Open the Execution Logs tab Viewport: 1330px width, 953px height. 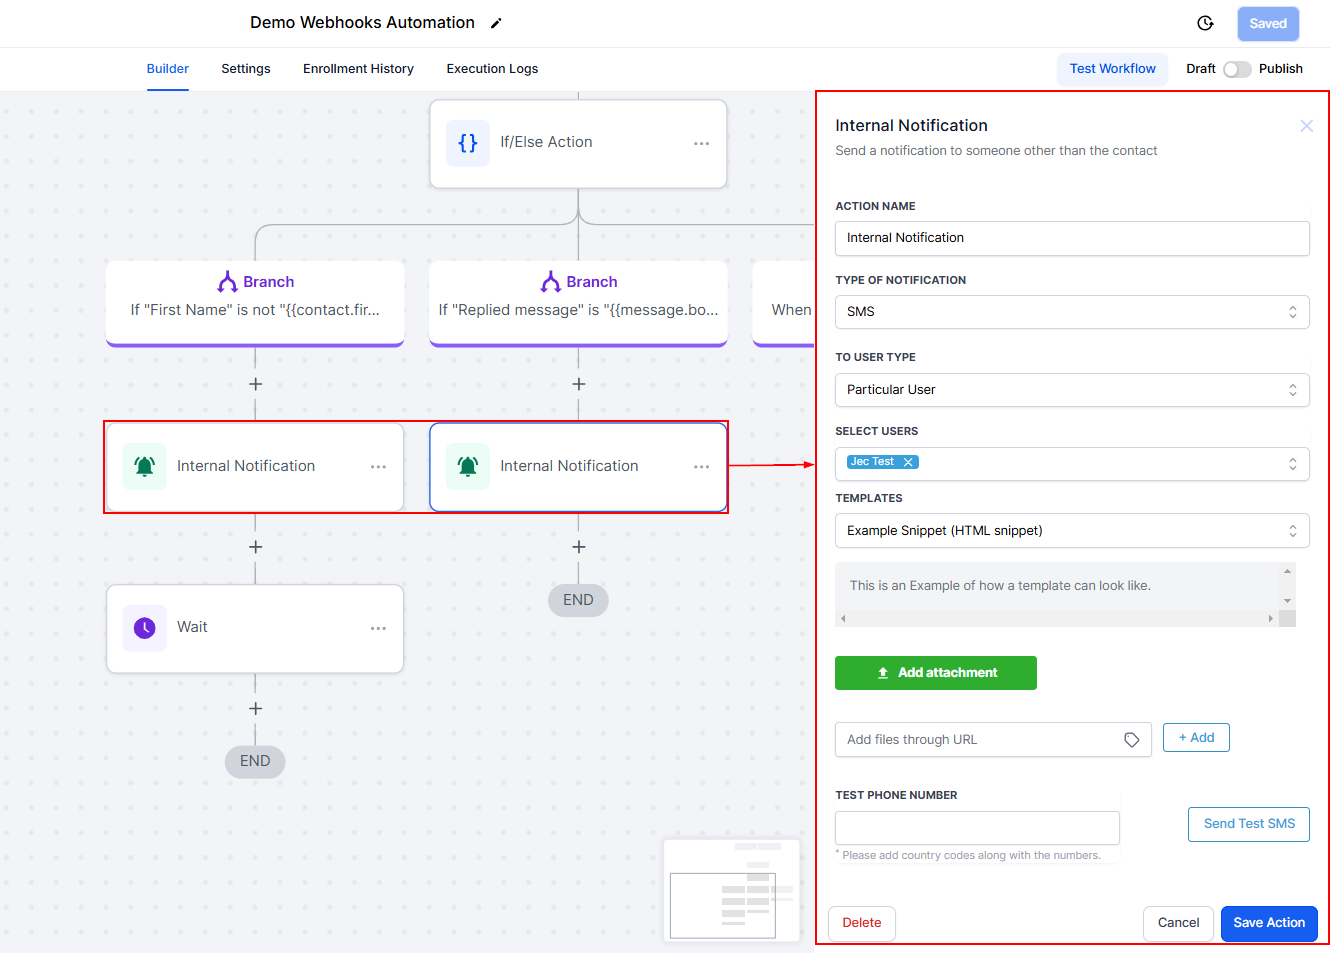(x=492, y=69)
